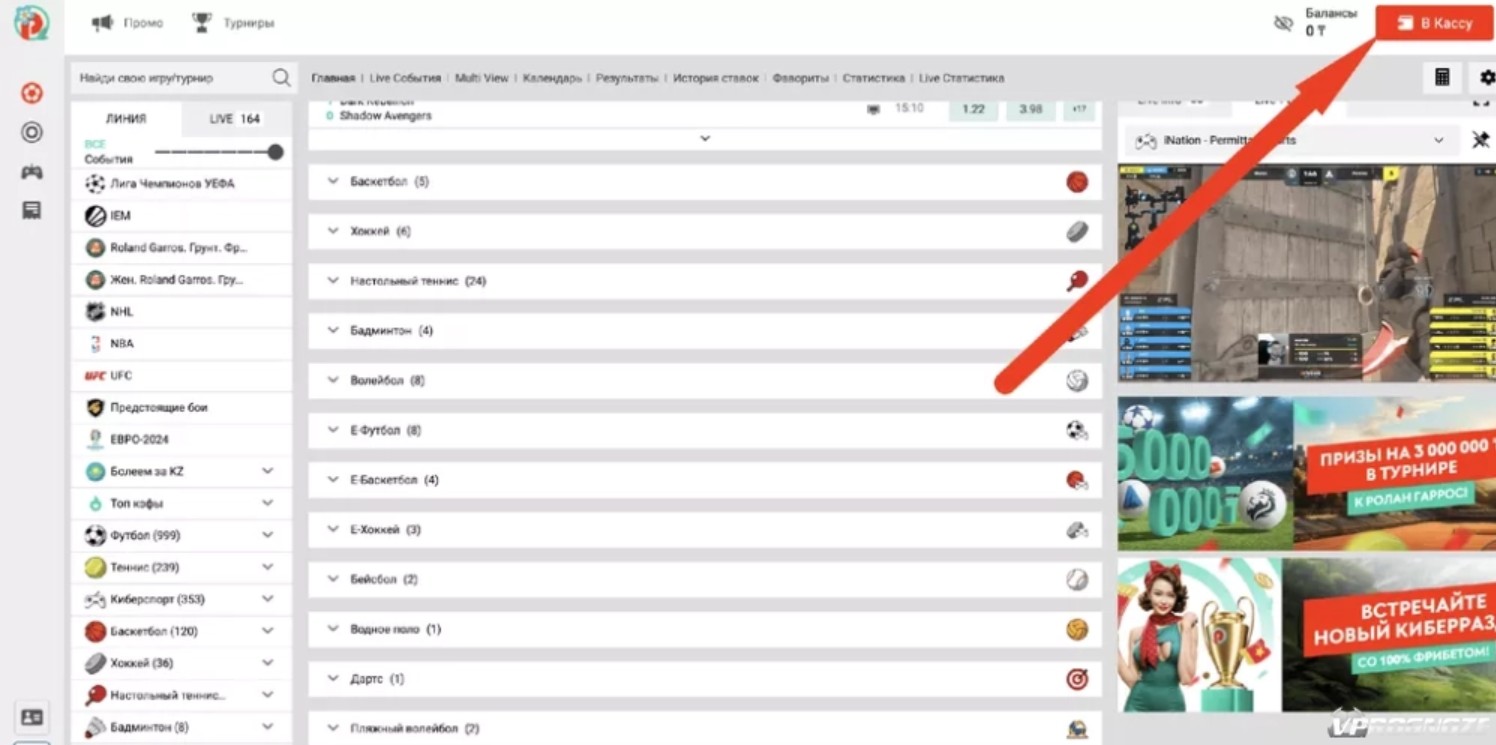The width and height of the screenshot is (1496, 745).
Task: Click the Турниры trophy icon
Action: [x=202, y=22]
